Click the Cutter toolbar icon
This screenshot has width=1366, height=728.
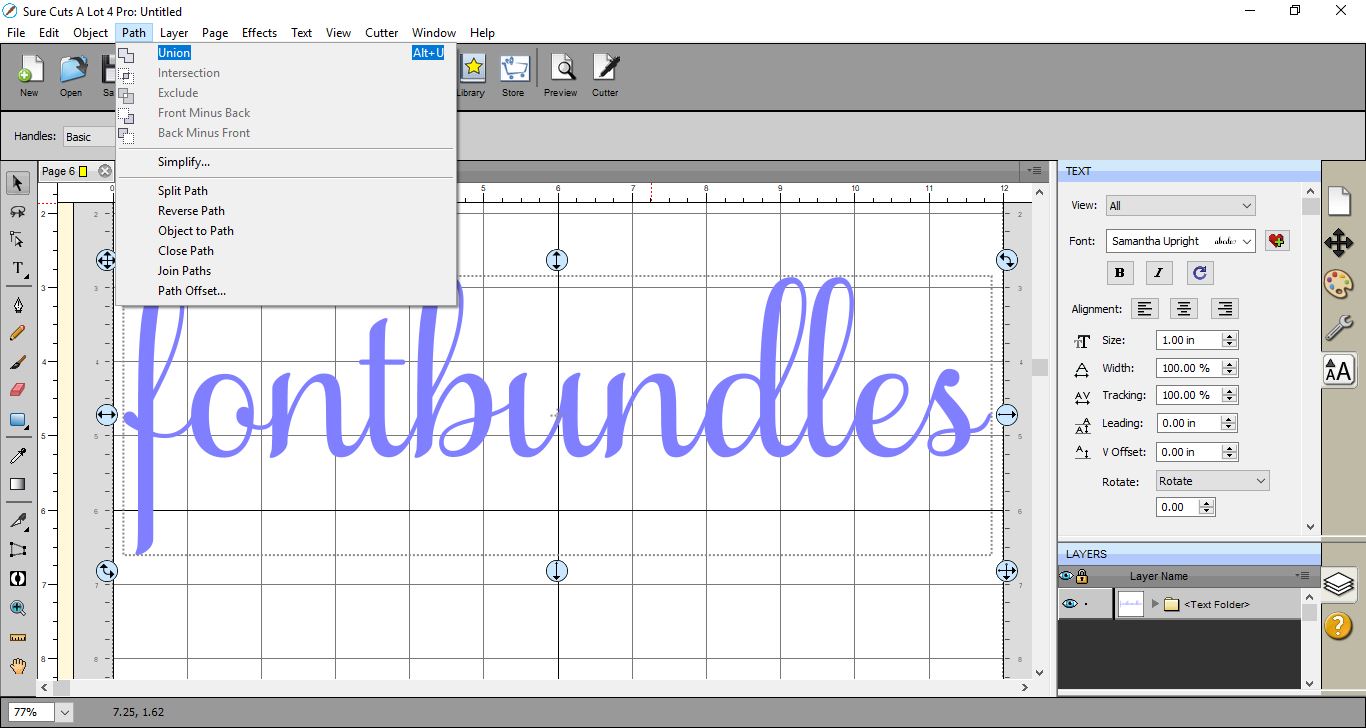(x=605, y=76)
